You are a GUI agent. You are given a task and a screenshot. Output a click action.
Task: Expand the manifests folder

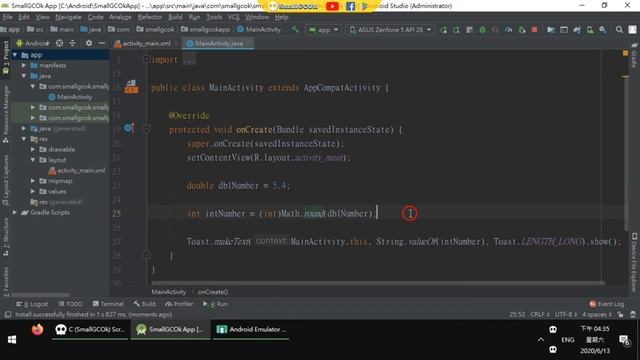click(24, 65)
